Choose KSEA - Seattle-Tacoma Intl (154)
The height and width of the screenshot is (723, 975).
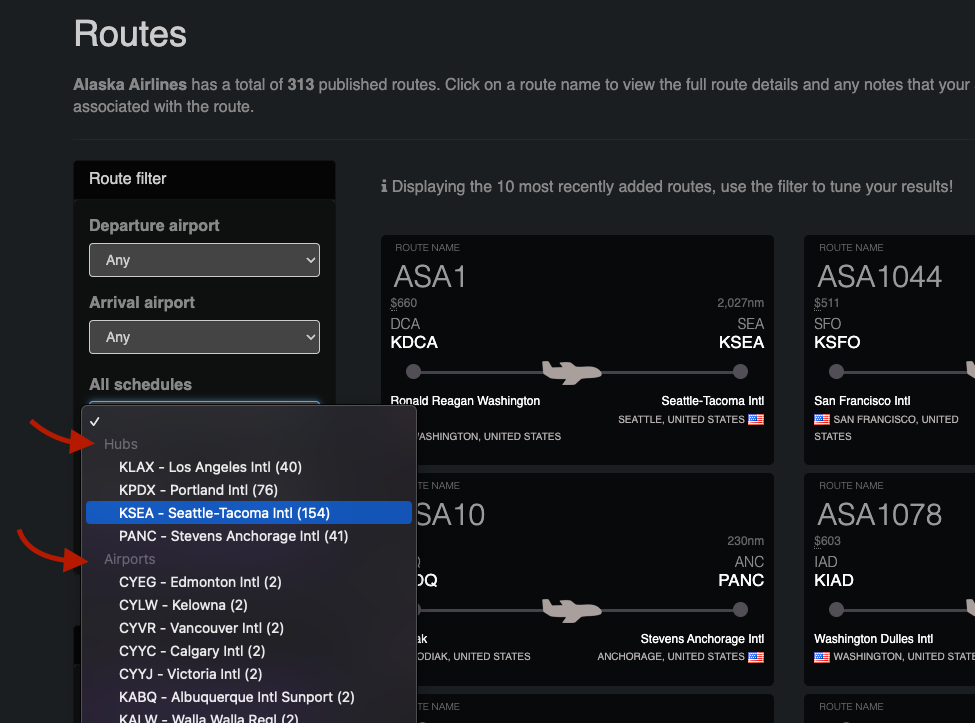(x=249, y=513)
